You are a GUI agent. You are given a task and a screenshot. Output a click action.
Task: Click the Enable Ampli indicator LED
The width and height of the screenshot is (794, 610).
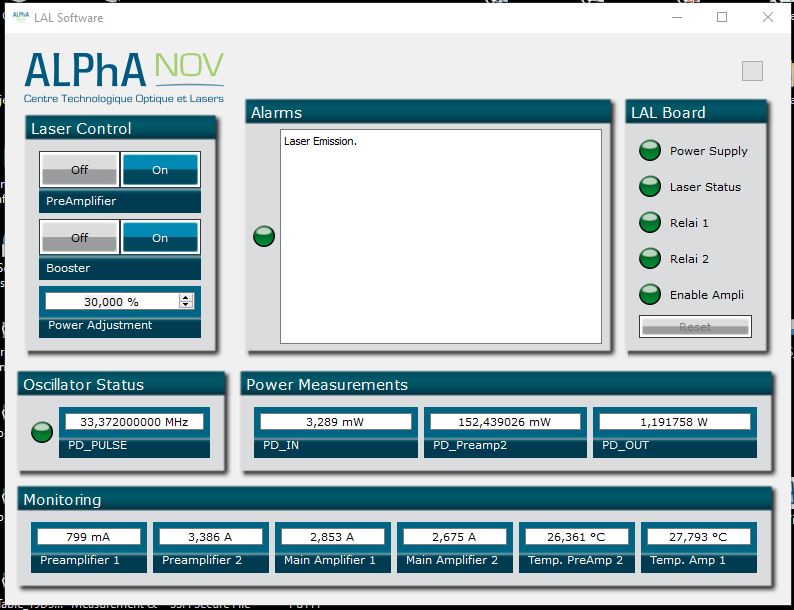point(650,295)
